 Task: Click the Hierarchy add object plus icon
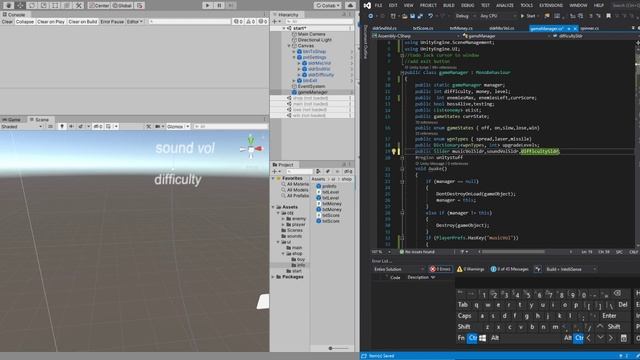[x=275, y=21]
